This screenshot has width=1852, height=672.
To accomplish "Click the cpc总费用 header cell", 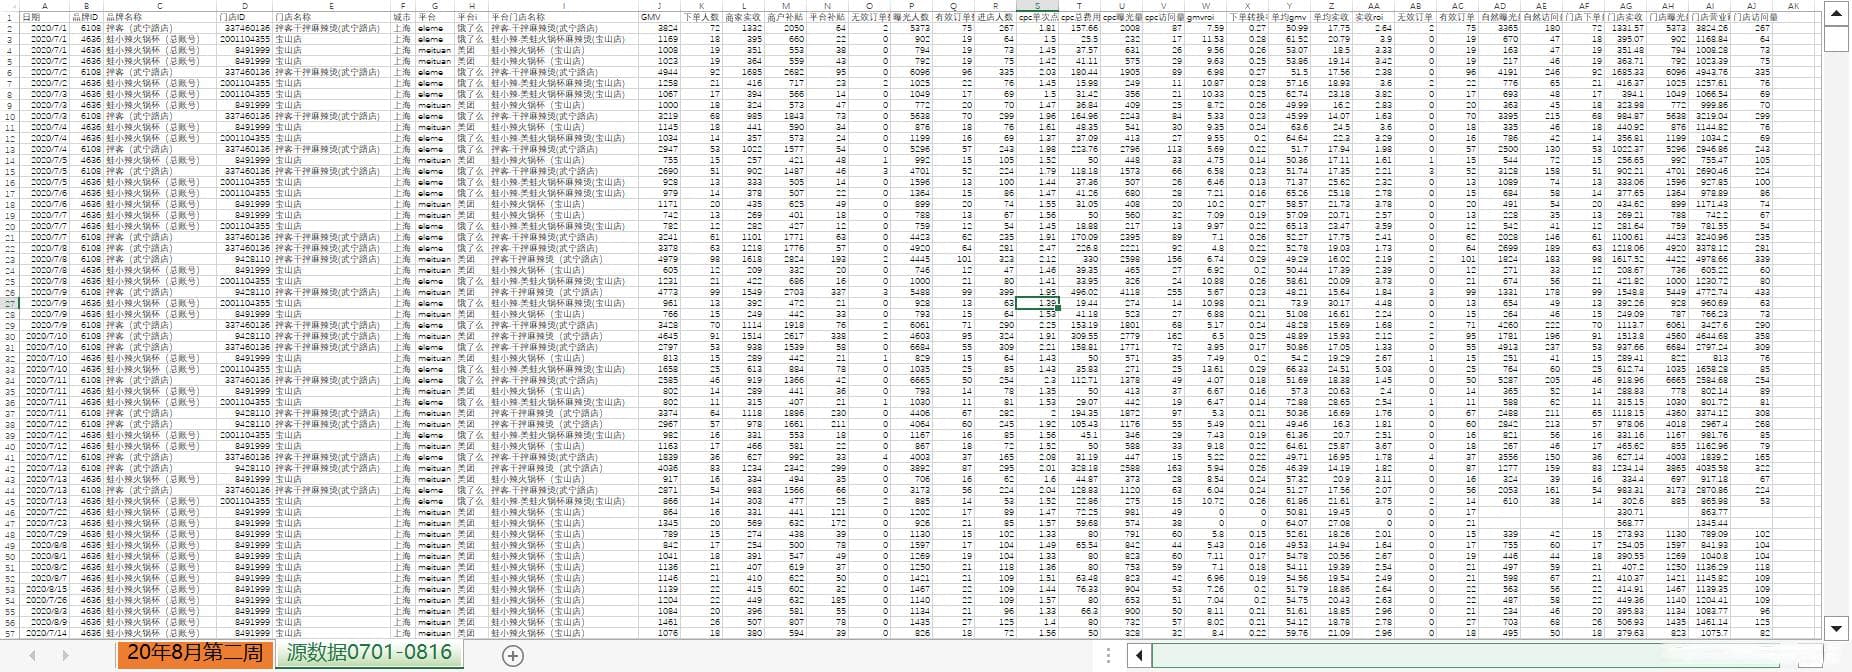I will (1080, 17).
